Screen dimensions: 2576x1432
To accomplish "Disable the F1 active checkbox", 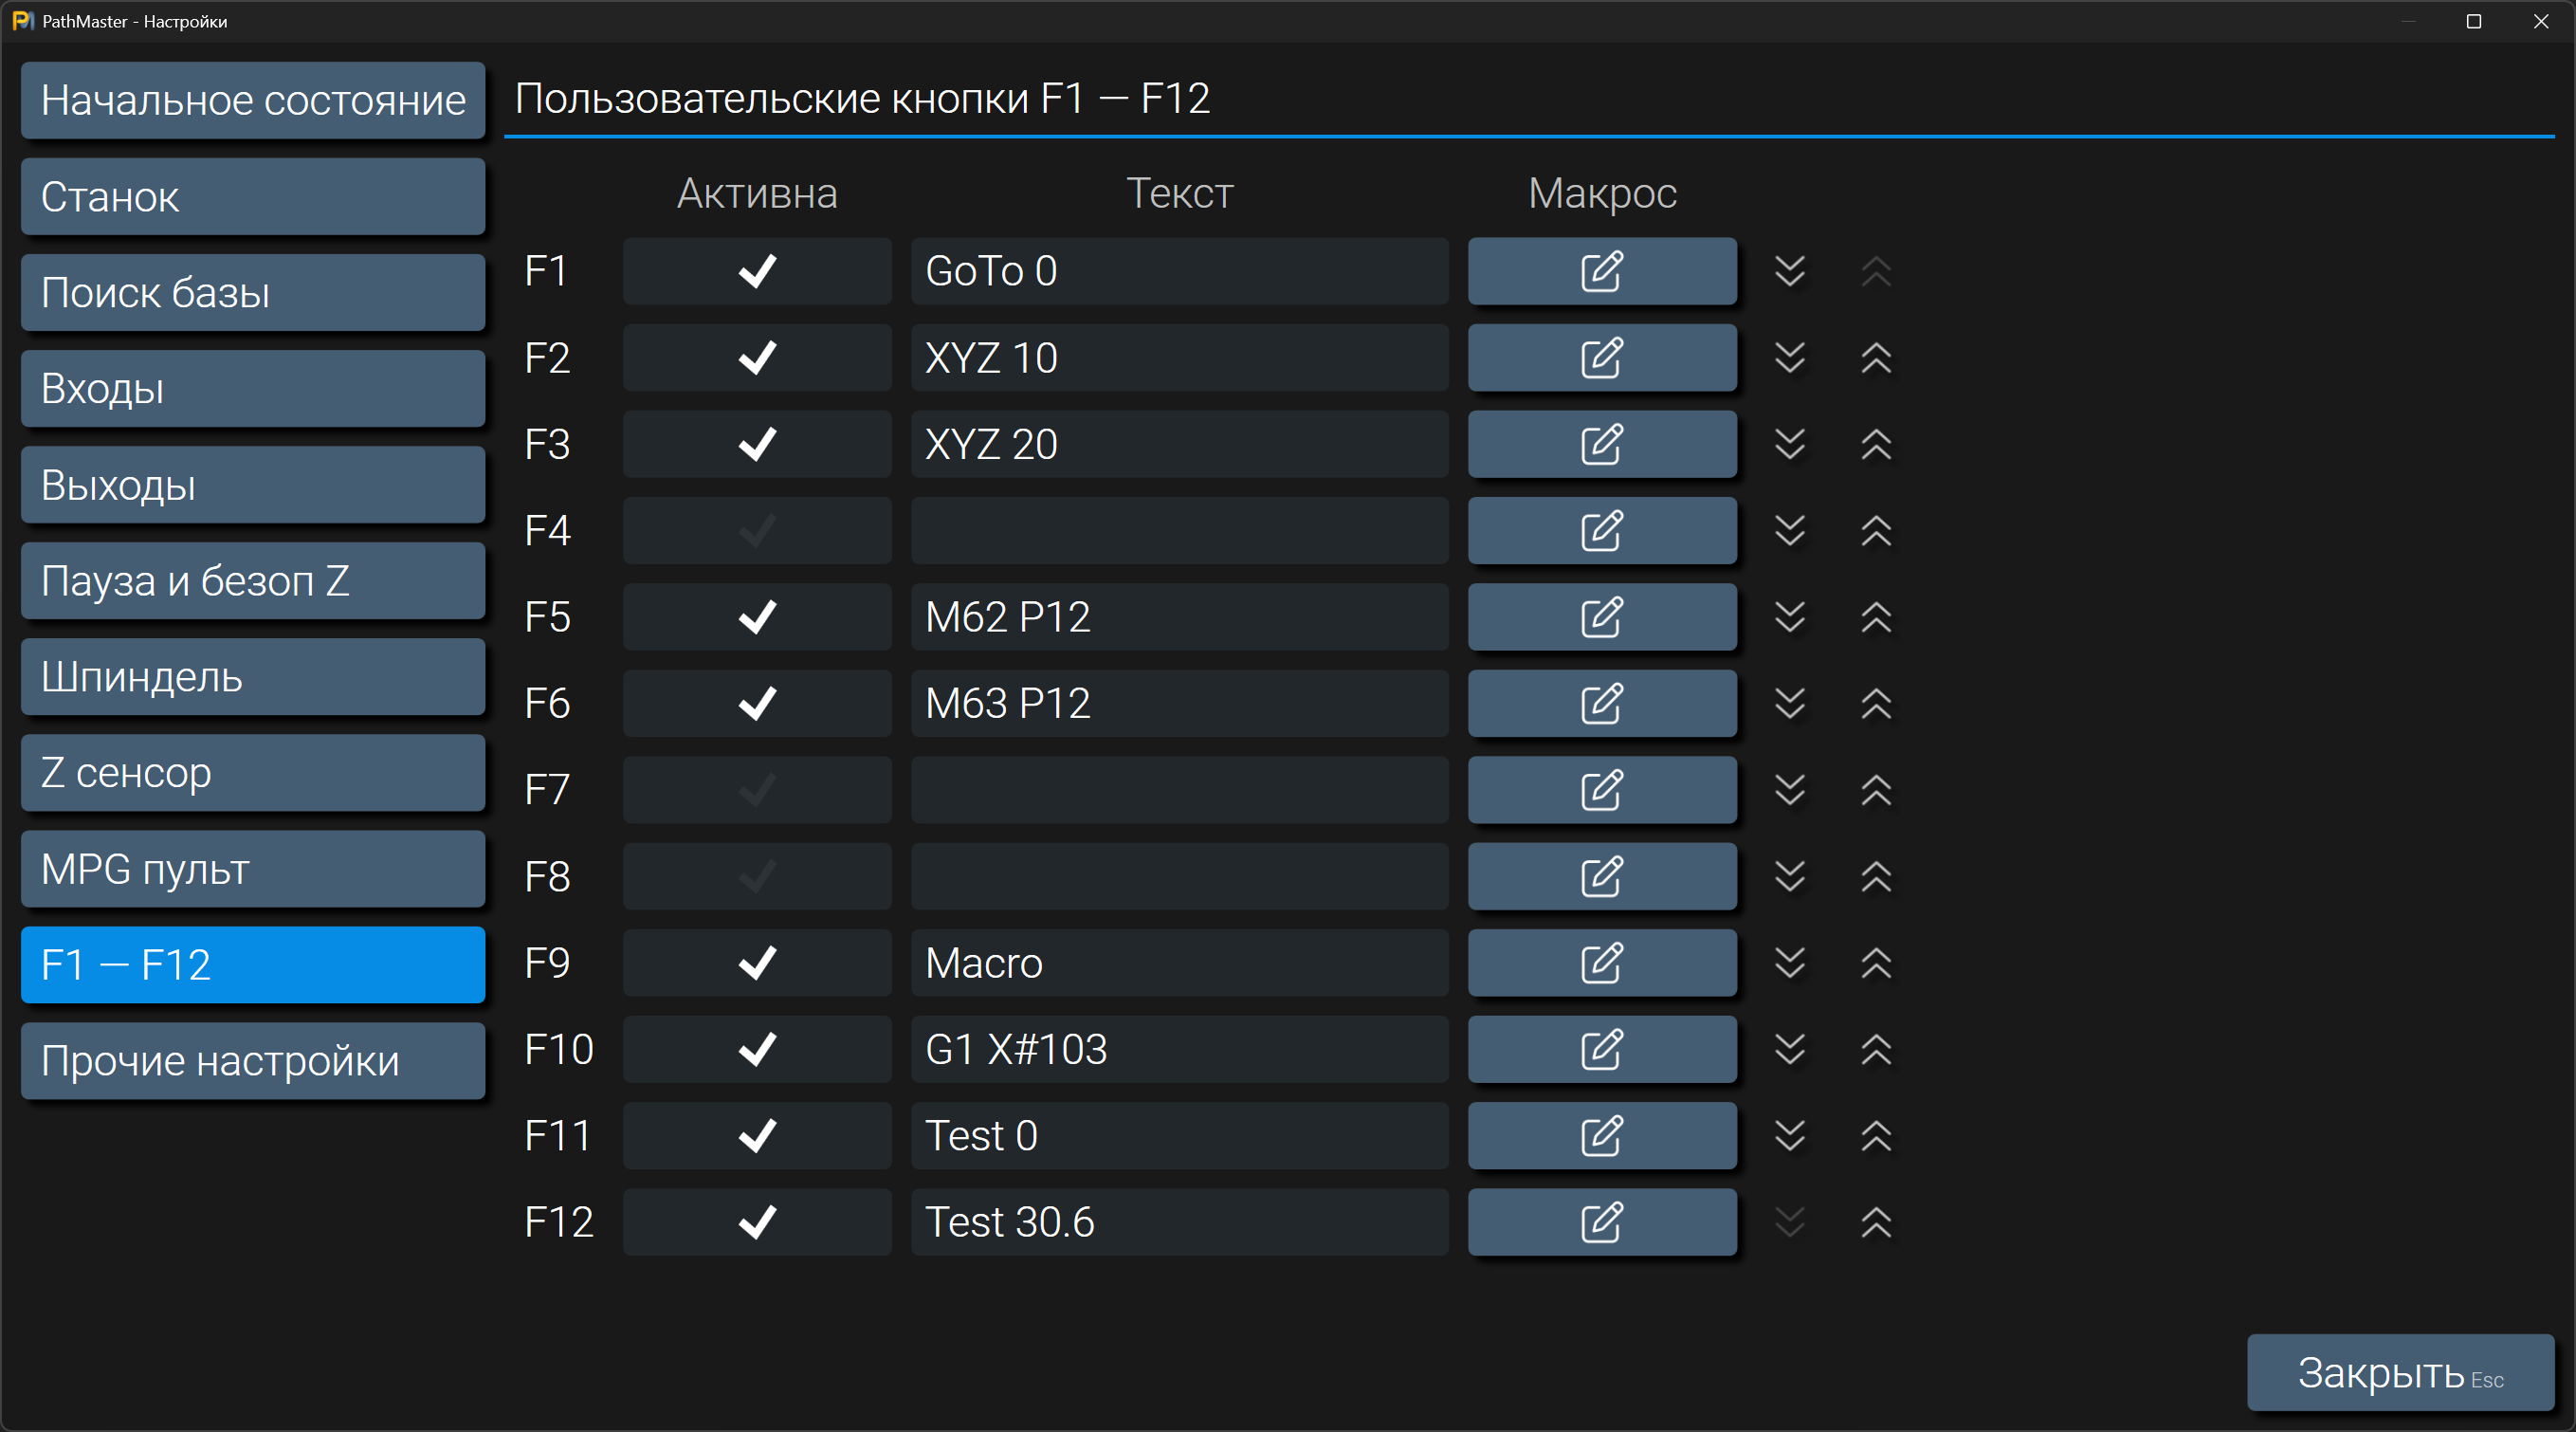I will (756, 271).
